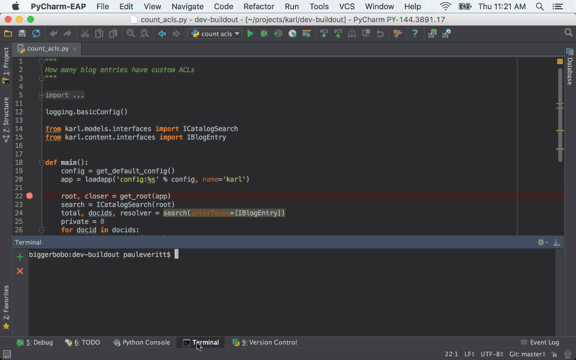
Task: Open the File menu
Action: (x=102, y=6)
